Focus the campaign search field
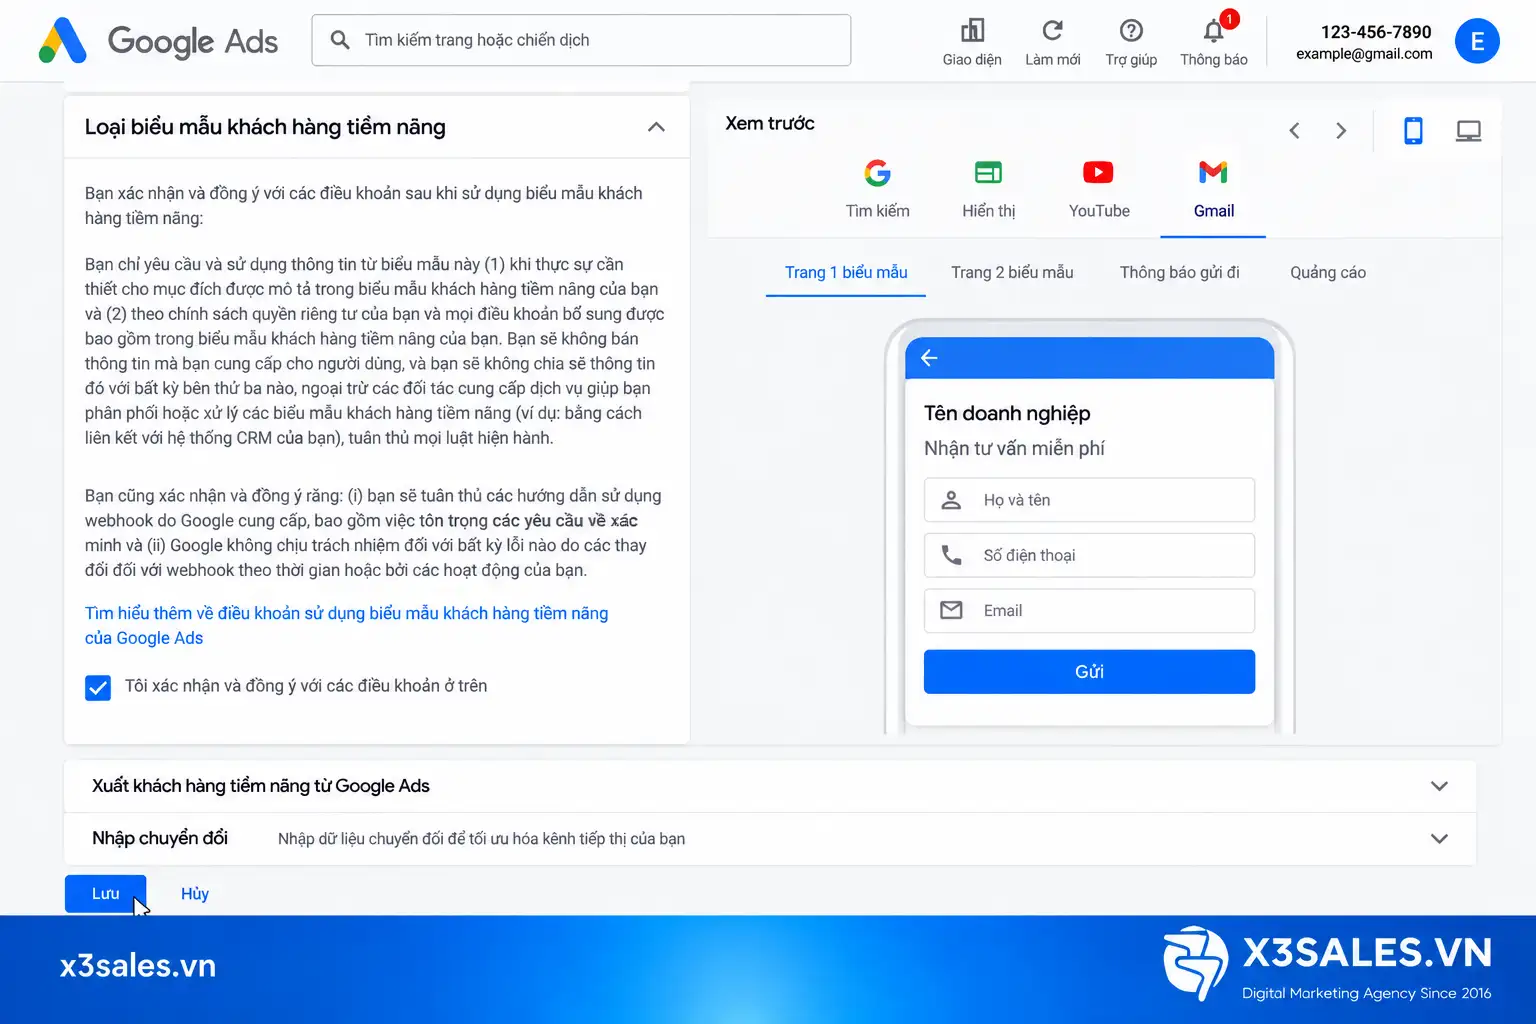 click(x=581, y=40)
